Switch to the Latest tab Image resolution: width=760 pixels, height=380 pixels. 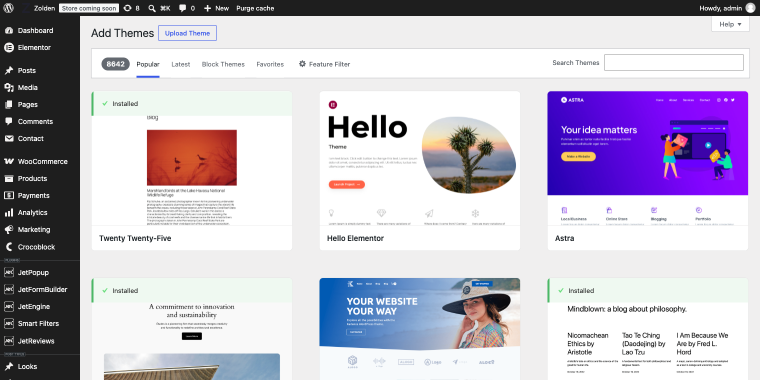pos(181,64)
